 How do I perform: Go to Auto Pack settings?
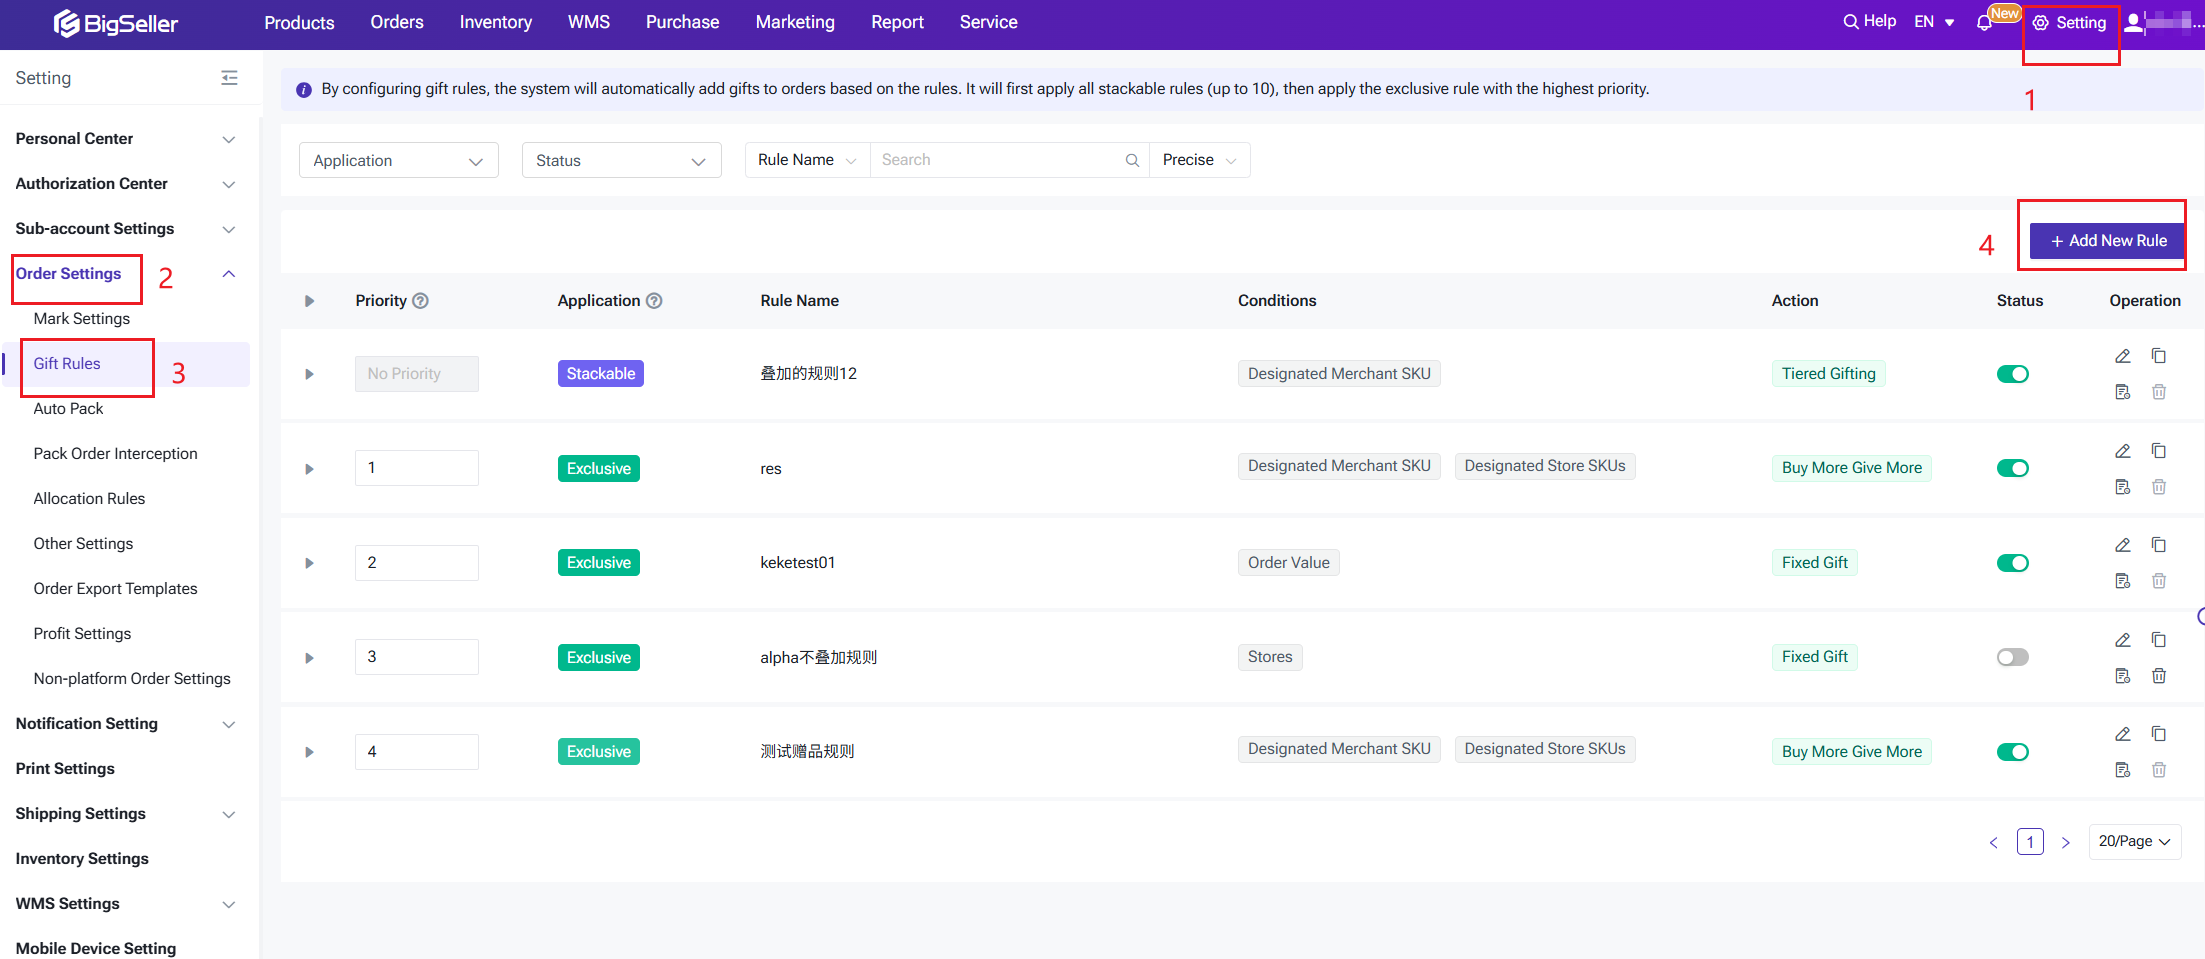pyautogui.click(x=68, y=408)
